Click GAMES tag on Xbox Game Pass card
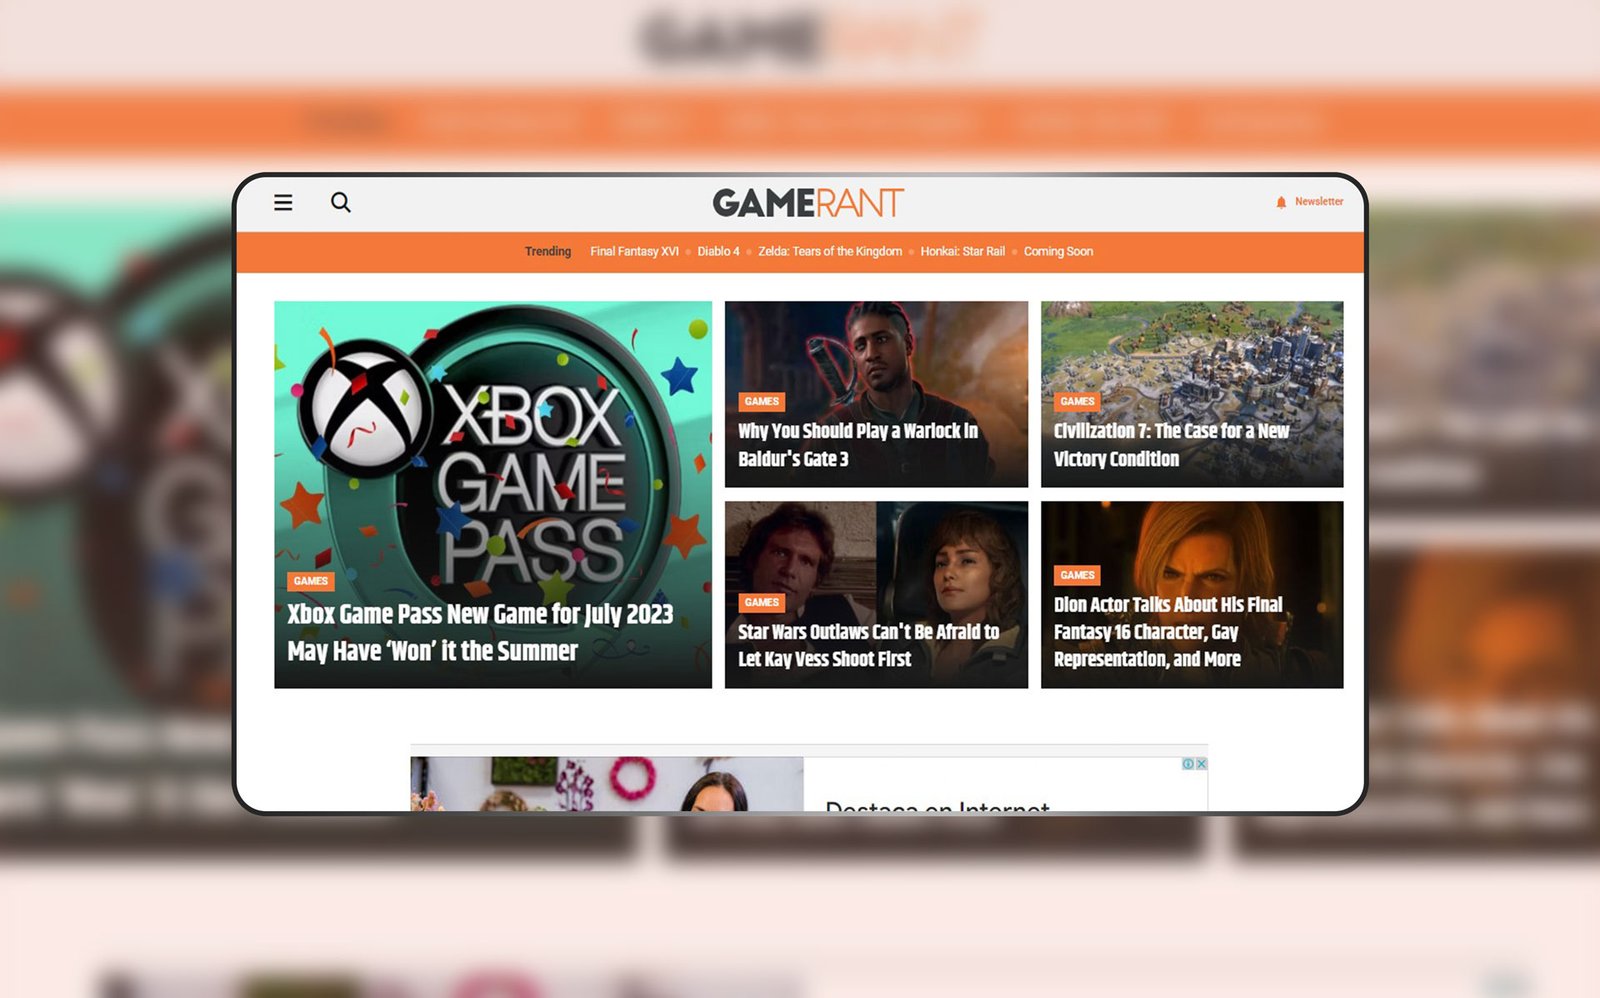Image resolution: width=1600 pixels, height=998 pixels. [311, 581]
